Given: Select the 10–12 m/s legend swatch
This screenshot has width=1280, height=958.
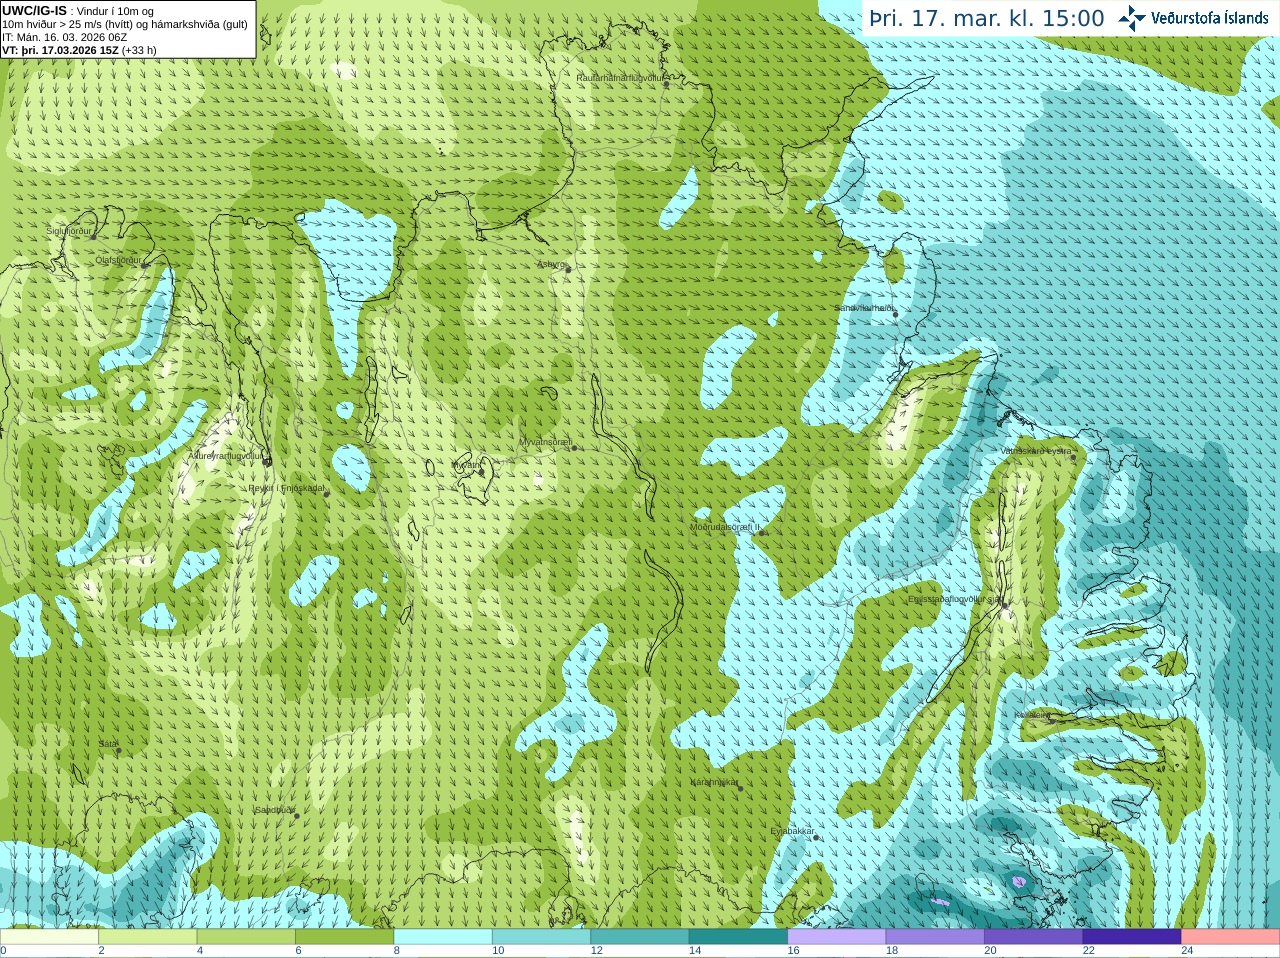Looking at the screenshot, I should [542, 937].
